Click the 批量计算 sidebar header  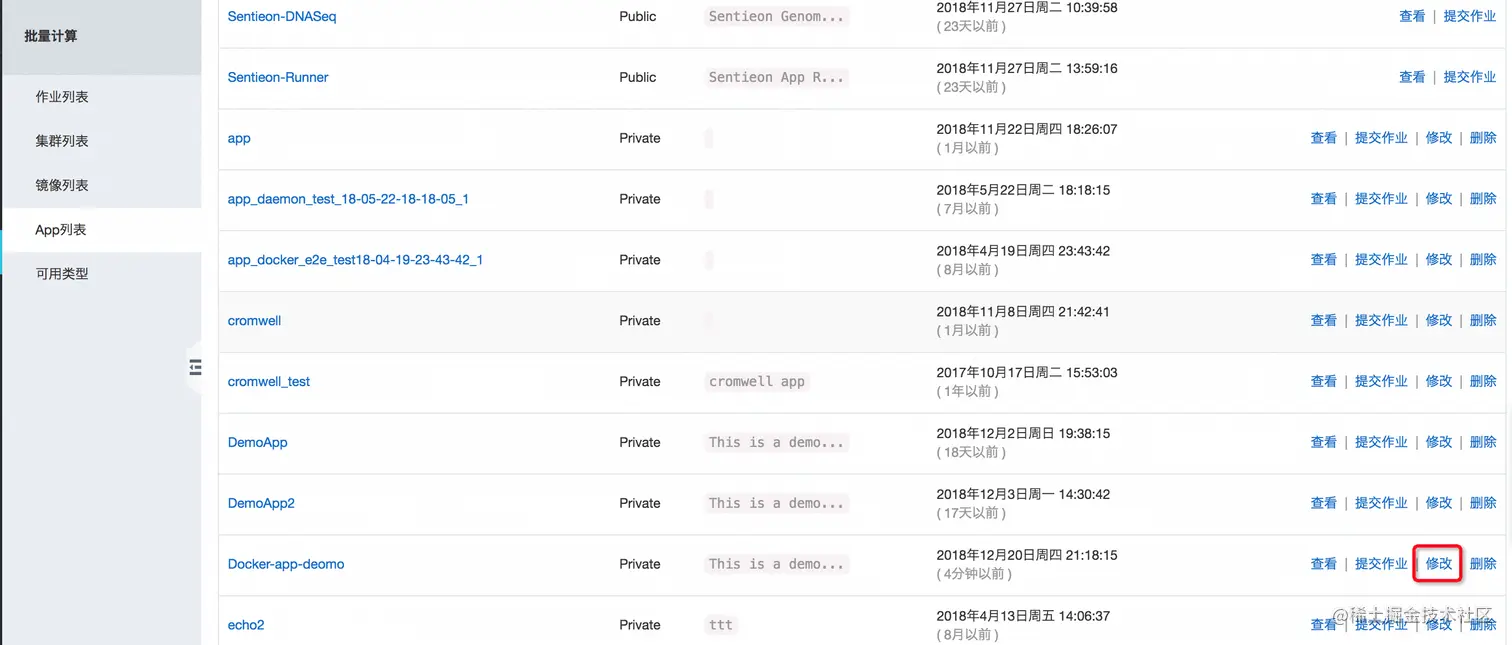(51, 36)
